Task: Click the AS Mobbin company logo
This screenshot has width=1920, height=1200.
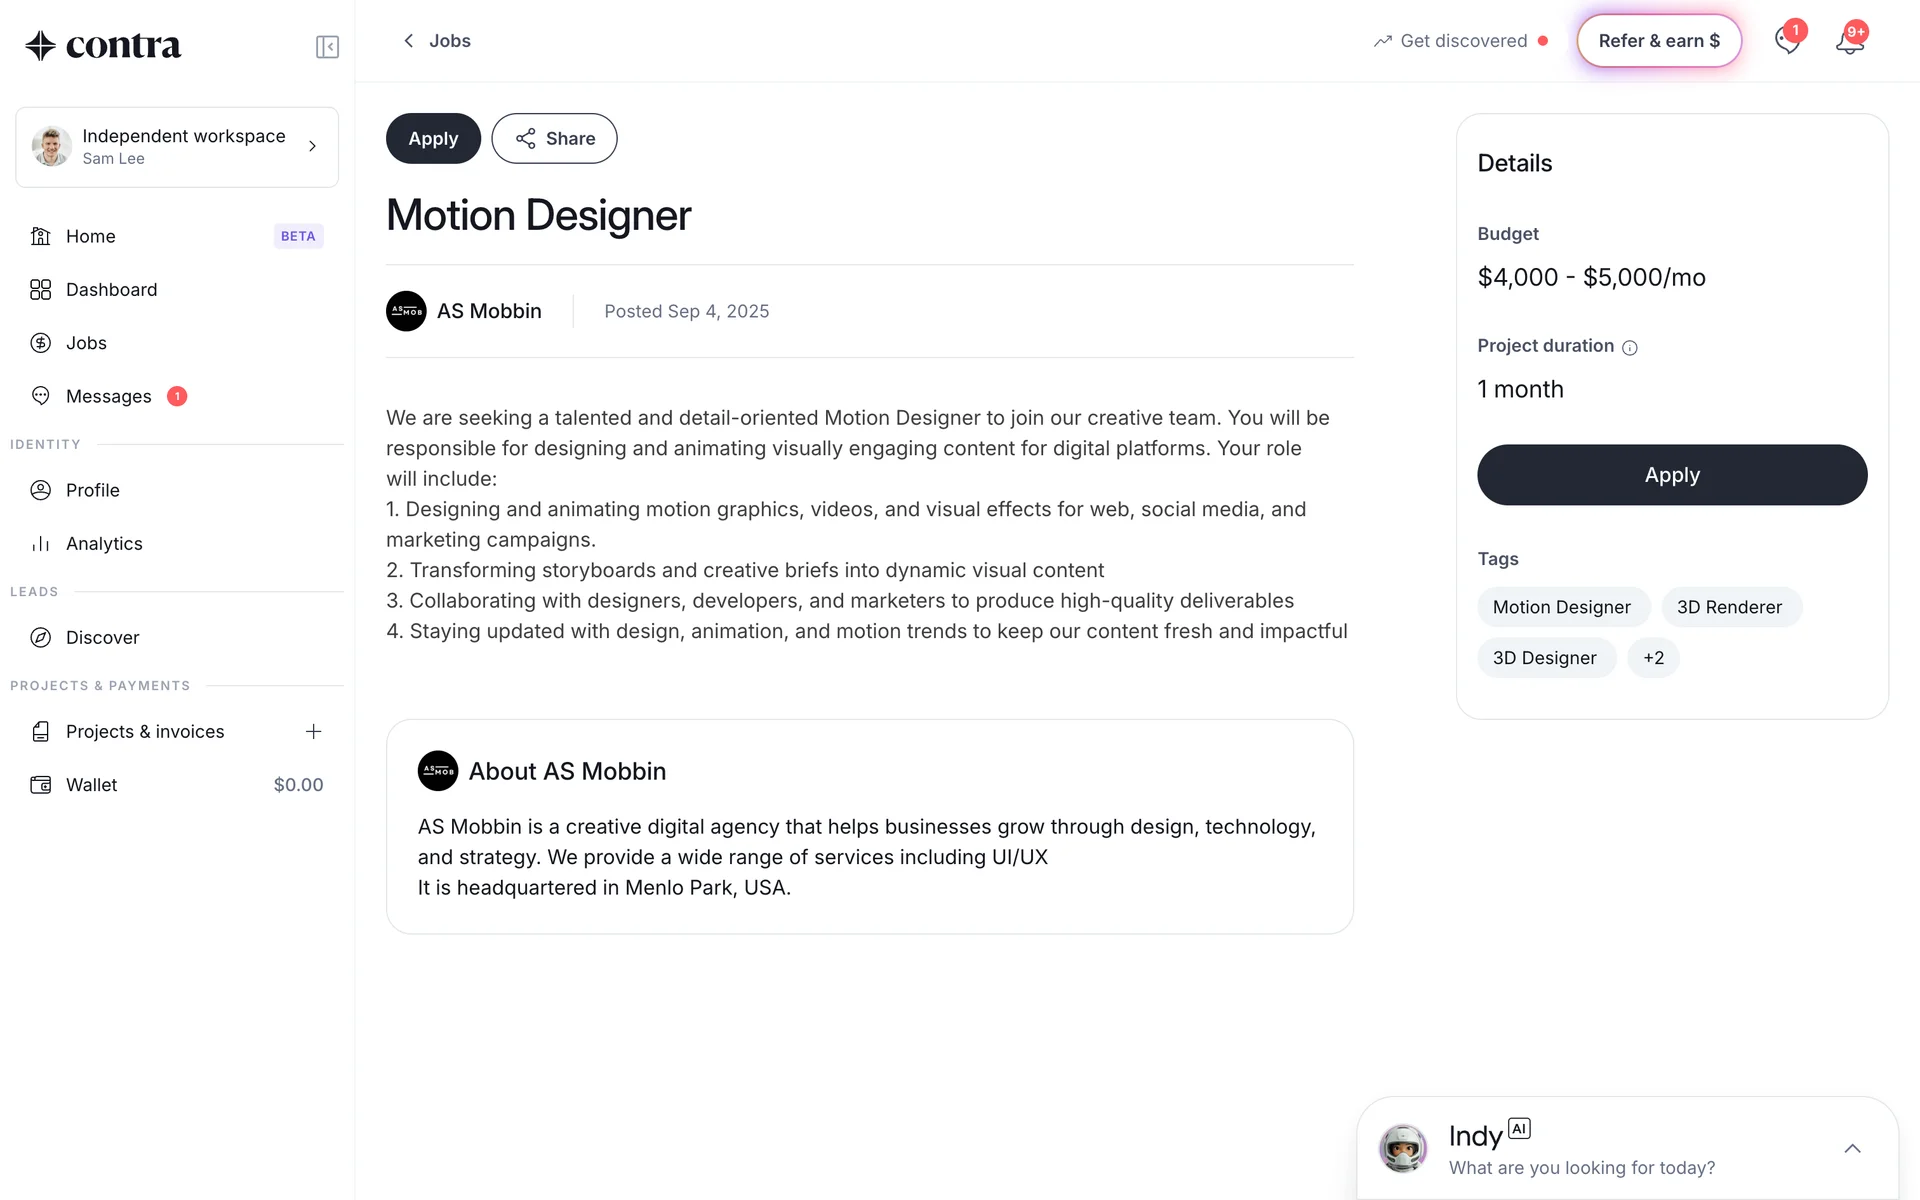Action: [x=406, y=311]
